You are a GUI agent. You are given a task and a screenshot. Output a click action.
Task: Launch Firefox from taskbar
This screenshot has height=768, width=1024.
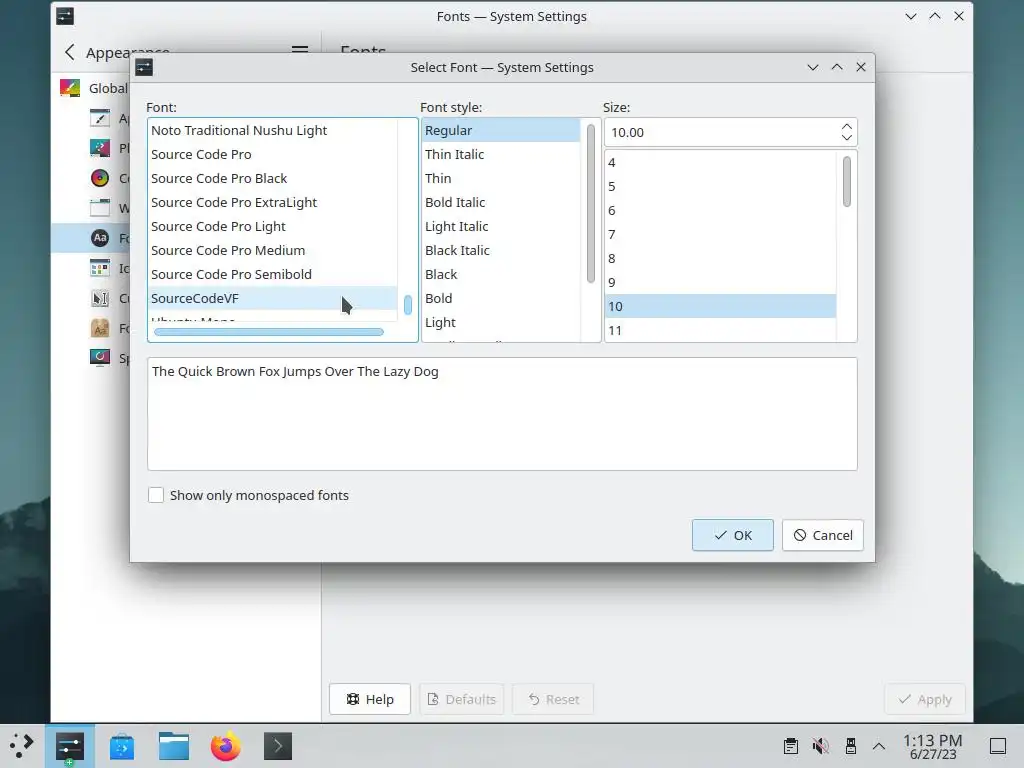click(225, 746)
